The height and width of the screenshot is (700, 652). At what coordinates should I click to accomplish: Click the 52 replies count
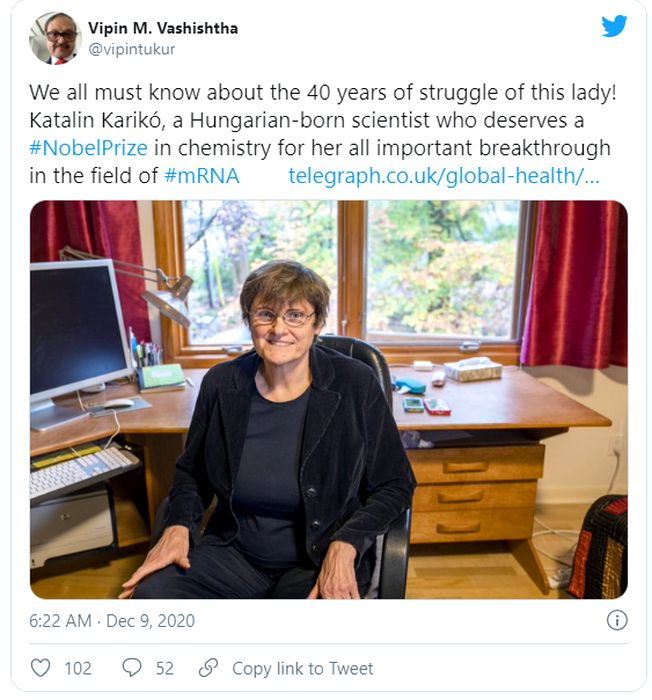[x=165, y=668]
